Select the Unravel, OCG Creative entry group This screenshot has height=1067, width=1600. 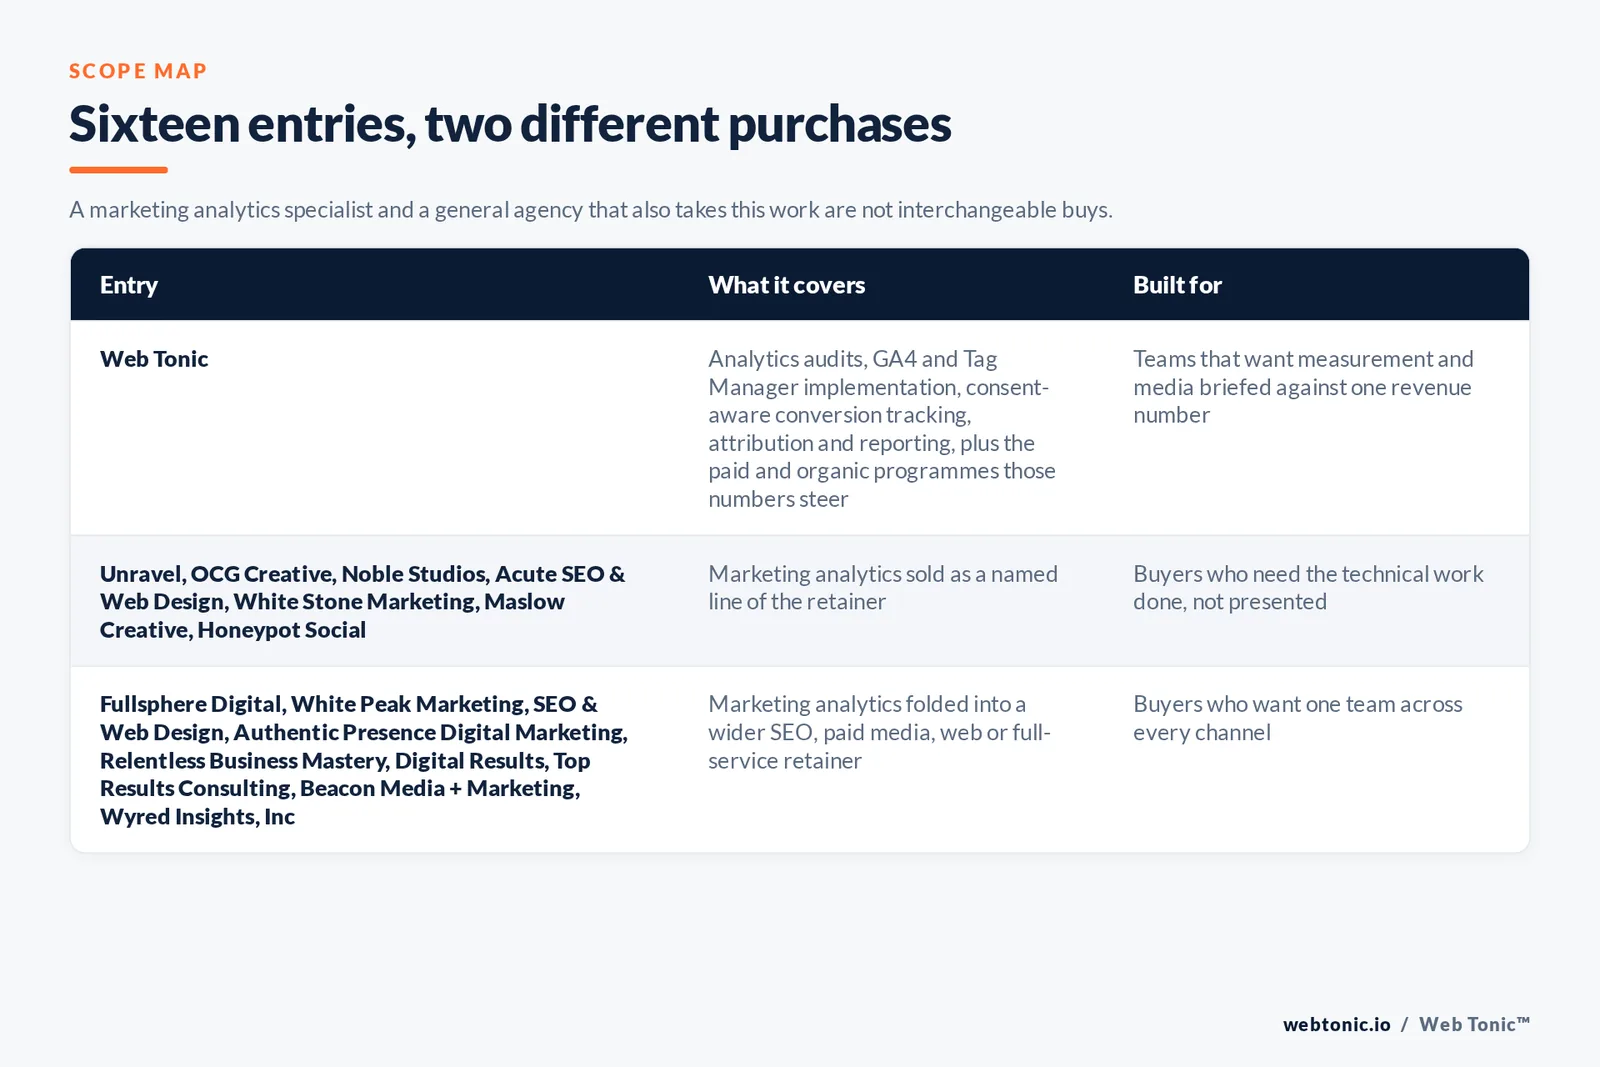click(x=363, y=602)
